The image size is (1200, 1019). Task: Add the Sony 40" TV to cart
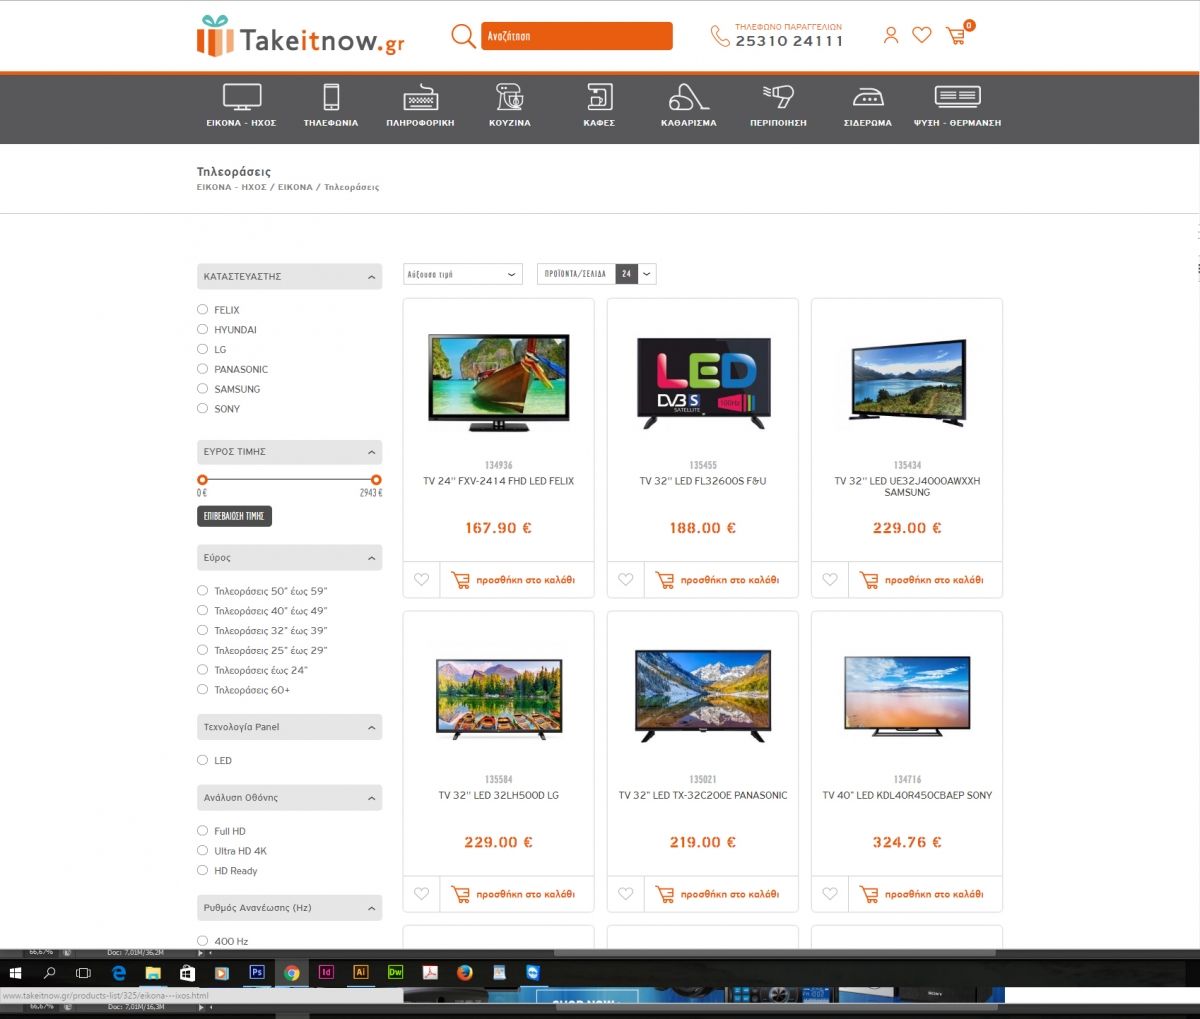(922, 894)
